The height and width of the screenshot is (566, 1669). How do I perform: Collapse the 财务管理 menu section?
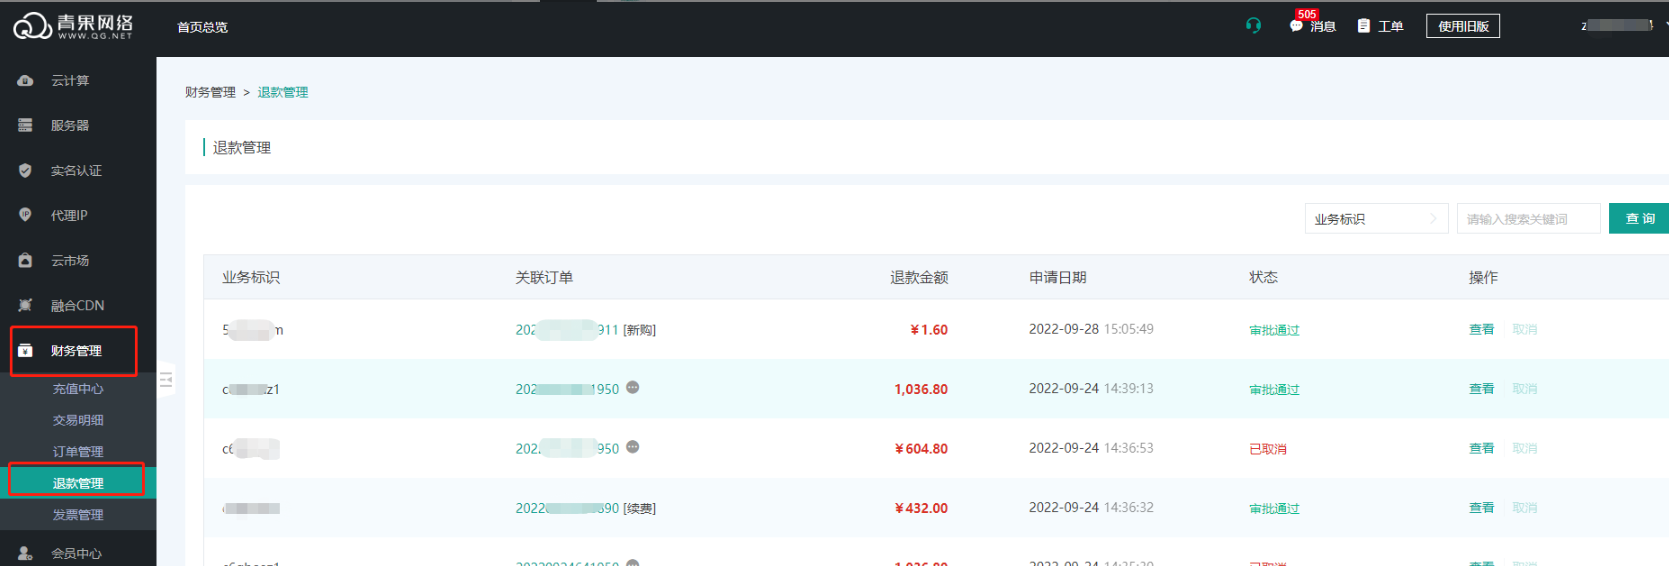(75, 351)
